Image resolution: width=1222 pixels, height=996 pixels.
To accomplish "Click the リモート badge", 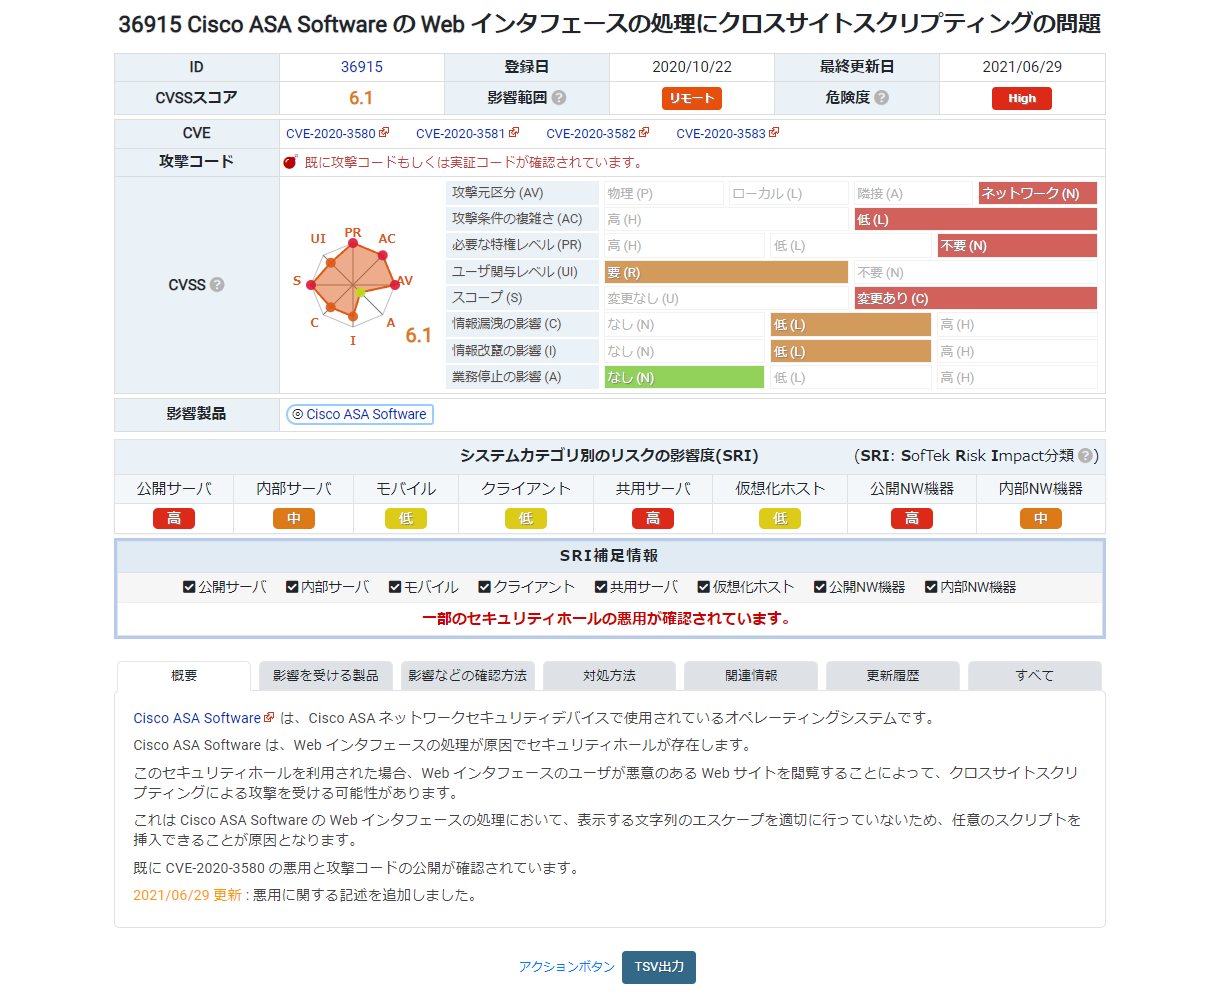I will 692,98.
